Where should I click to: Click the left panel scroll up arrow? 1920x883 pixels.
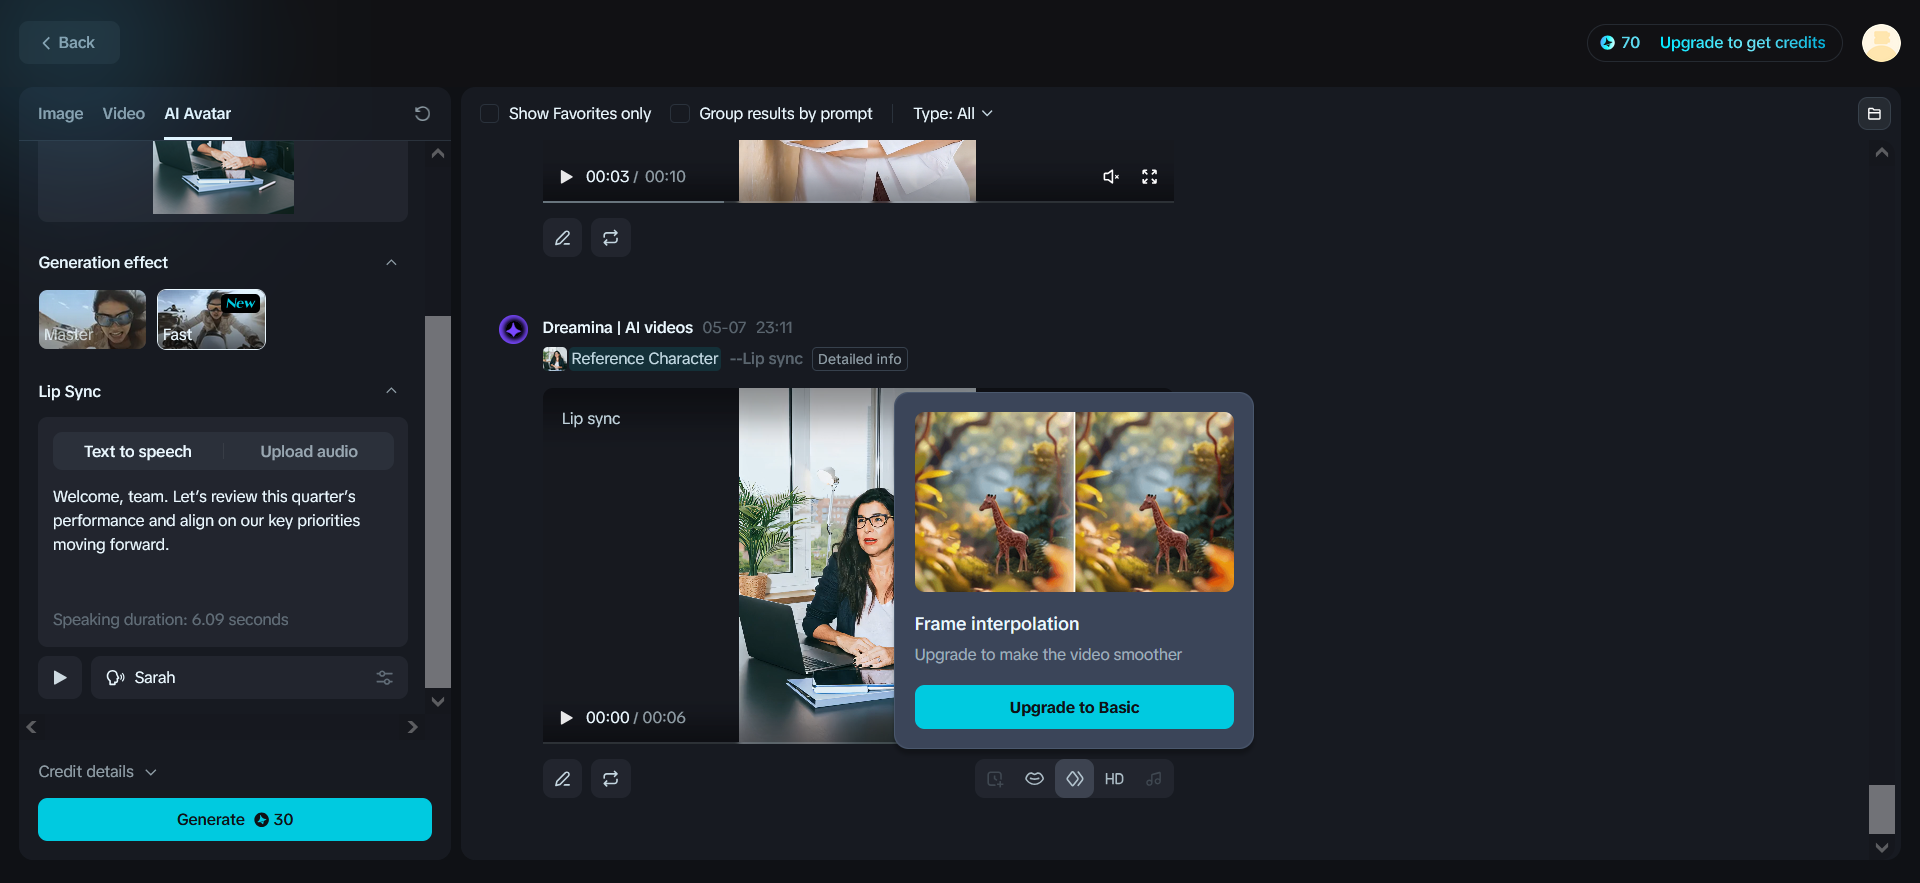[x=438, y=154]
